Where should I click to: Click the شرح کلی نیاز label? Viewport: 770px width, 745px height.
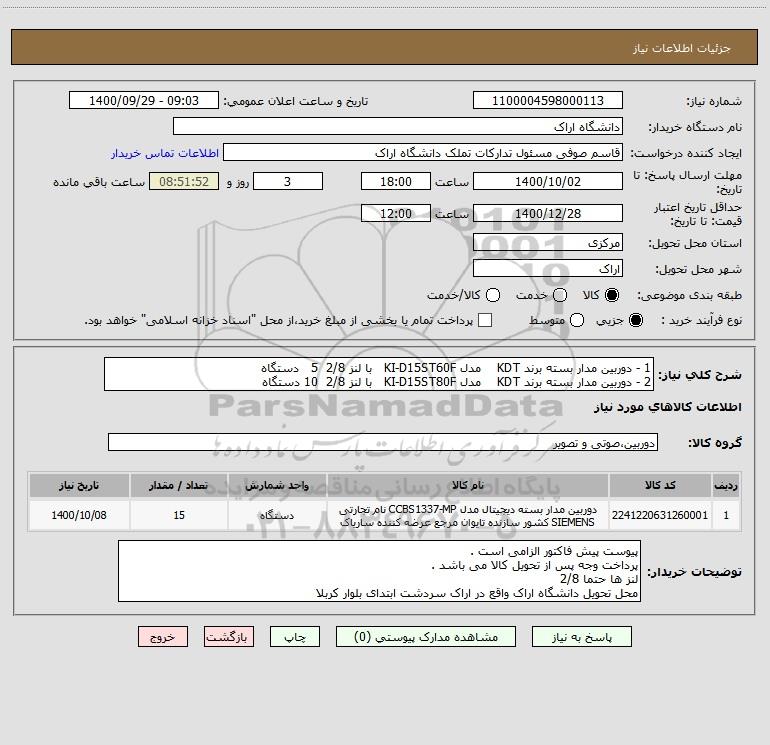(700, 375)
